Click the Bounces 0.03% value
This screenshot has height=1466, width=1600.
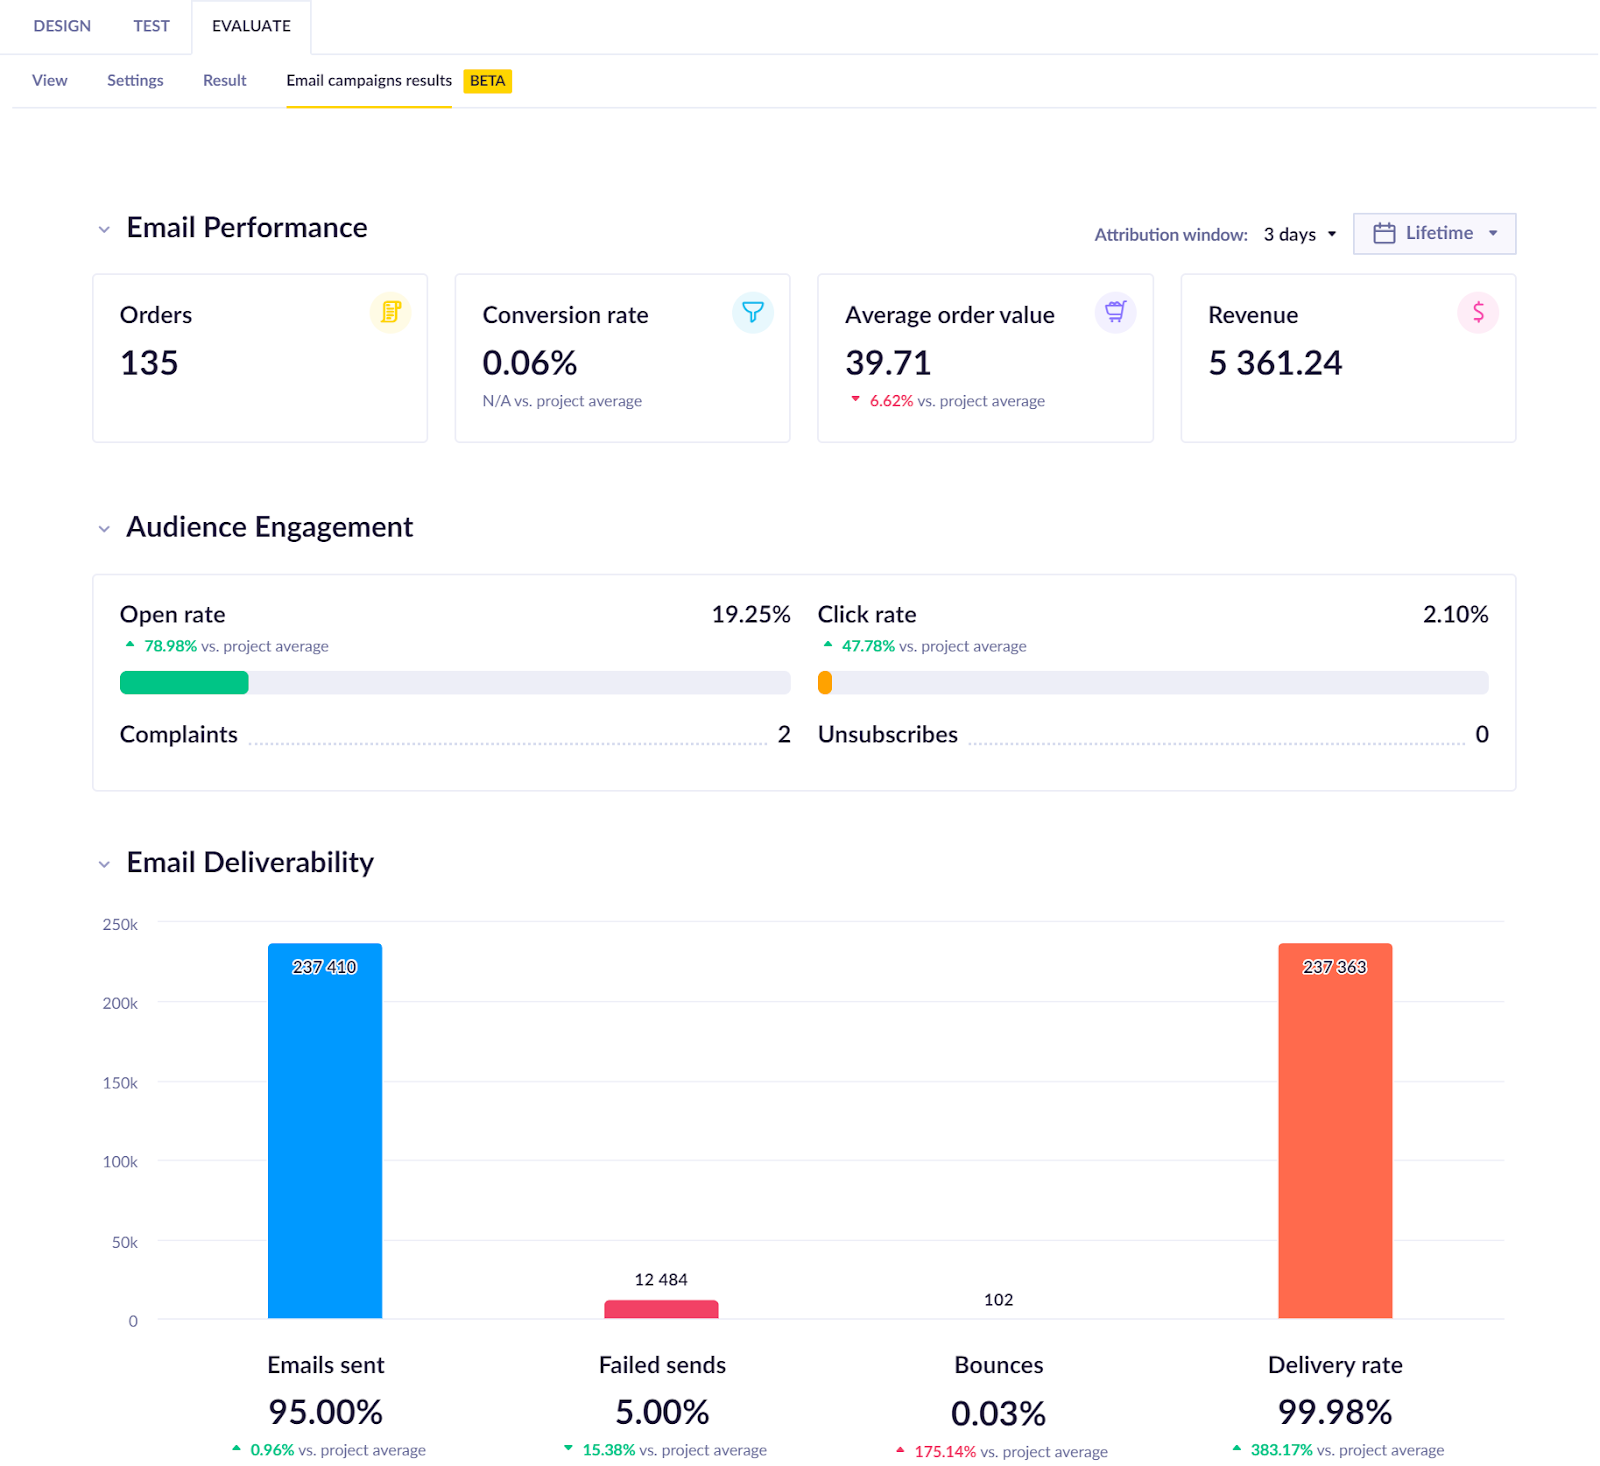(x=998, y=1413)
